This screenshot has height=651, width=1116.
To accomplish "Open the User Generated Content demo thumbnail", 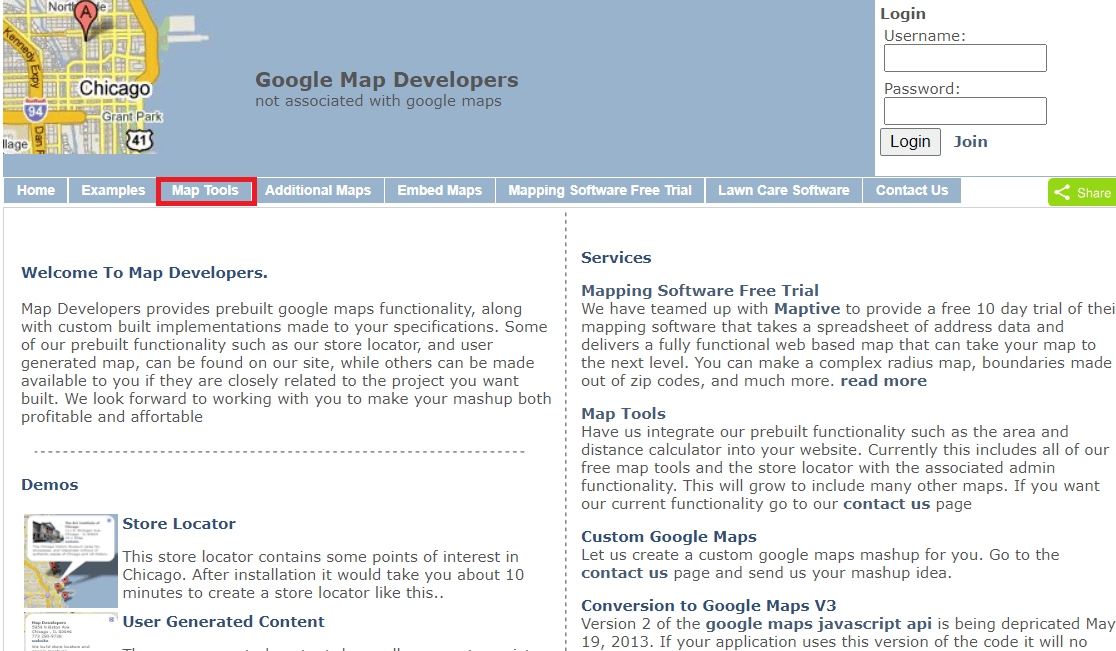I will (69, 630).
